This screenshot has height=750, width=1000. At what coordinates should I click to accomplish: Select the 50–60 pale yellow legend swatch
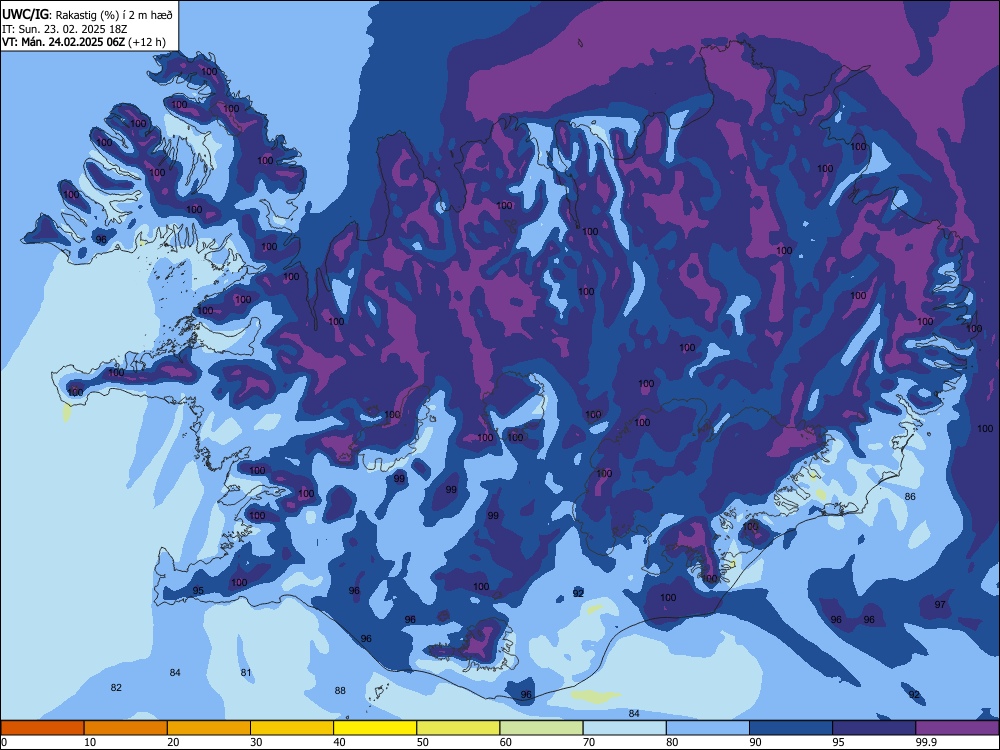coord(458,728)
